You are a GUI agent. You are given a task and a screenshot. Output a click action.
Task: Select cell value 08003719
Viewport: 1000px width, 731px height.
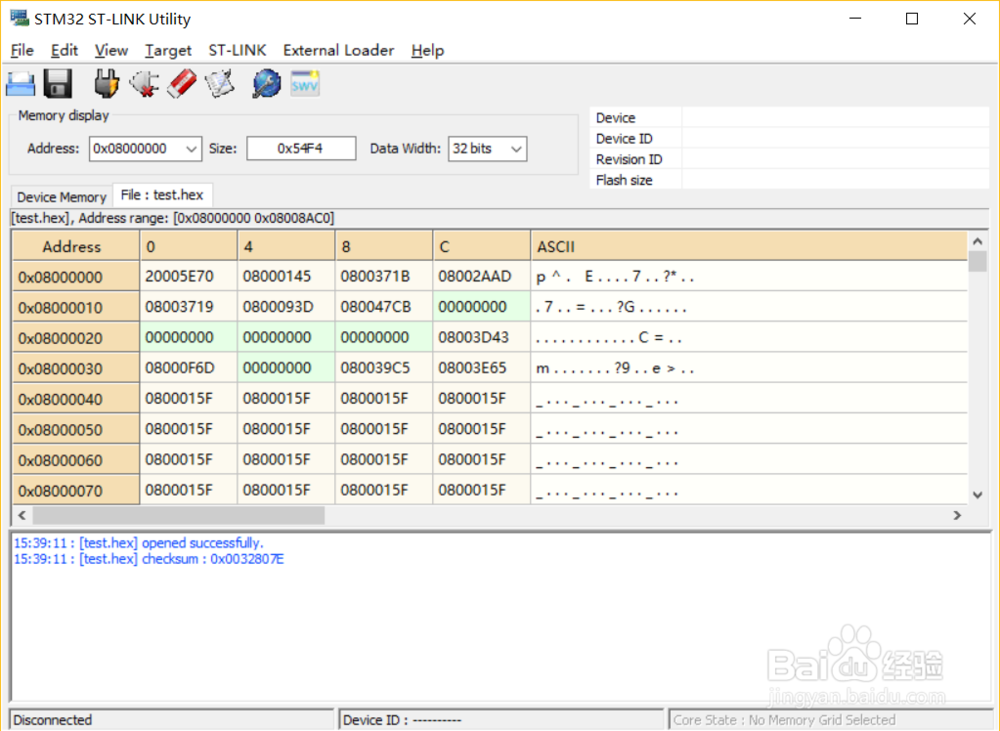[189, 307]
